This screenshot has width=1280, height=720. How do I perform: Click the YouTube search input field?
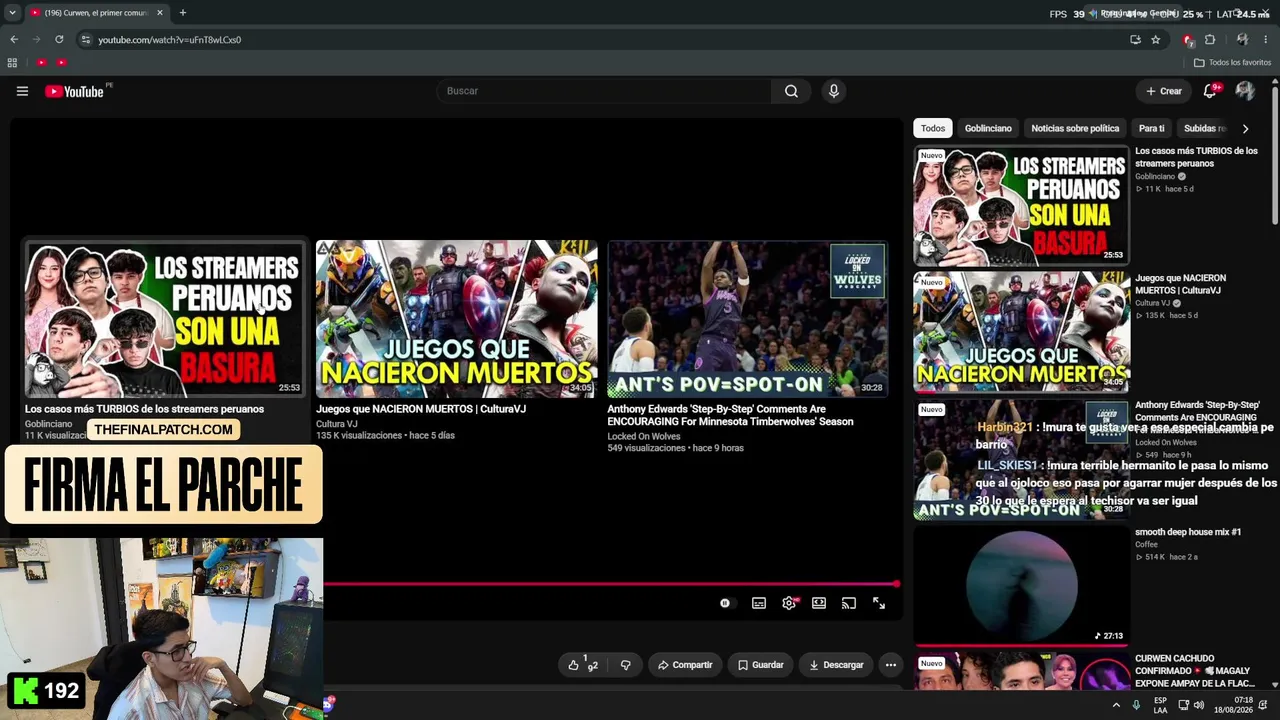tap(604, 91)
